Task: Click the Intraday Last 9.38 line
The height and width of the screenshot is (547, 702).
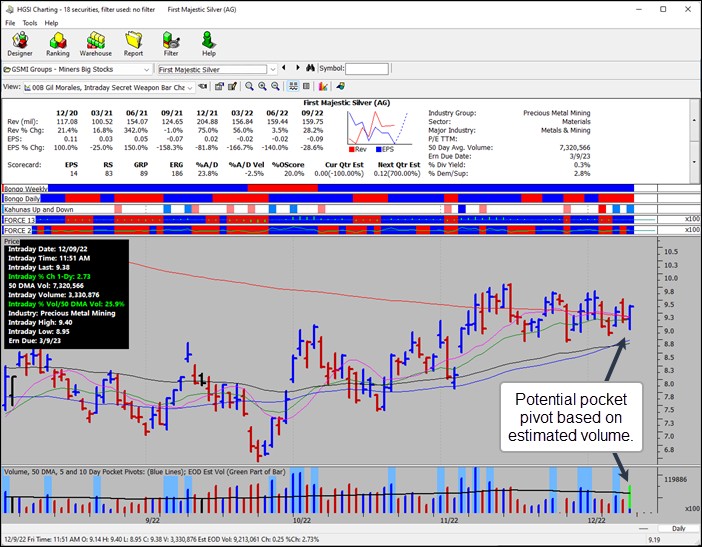Action: (39, 267)
